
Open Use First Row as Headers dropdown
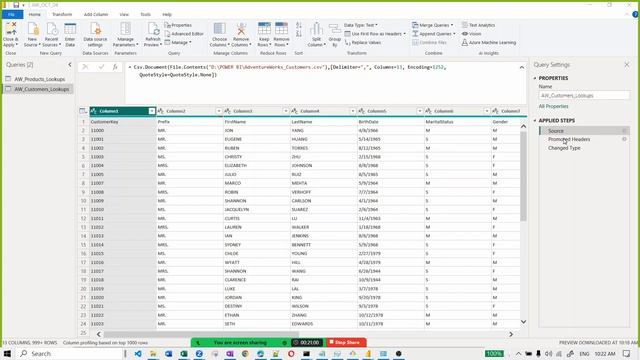[375, 34]
